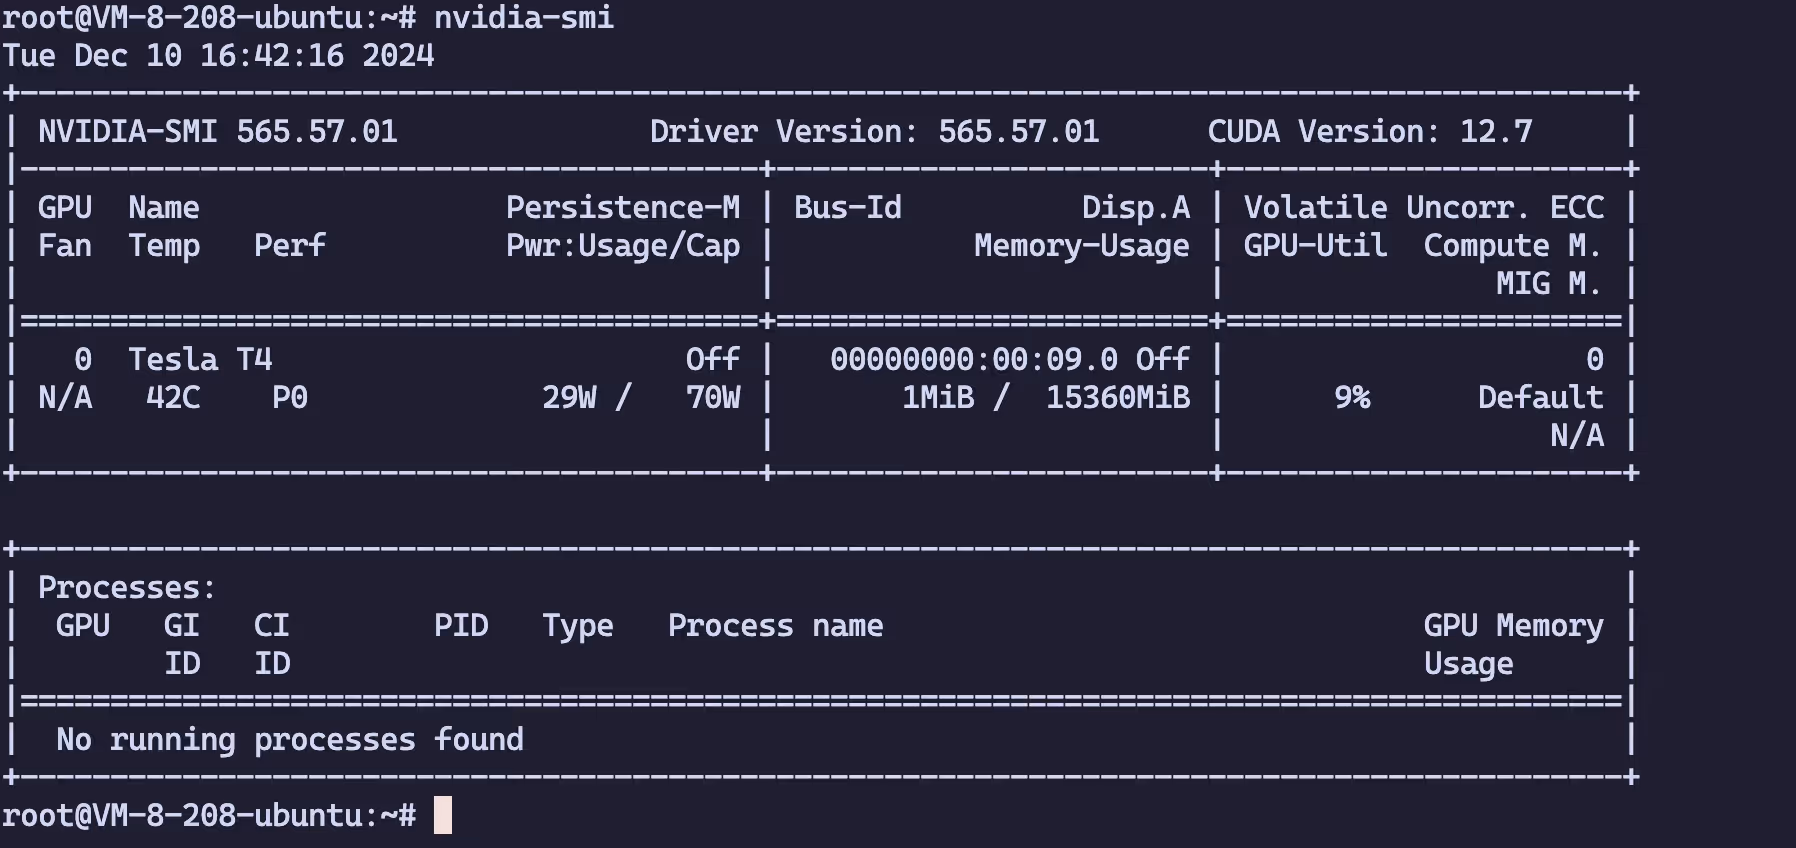The width and height of the screenshot is (1796, 848).
Task: Click the Volatile Uncorr. ECC header
Action: coord(1423,207)
